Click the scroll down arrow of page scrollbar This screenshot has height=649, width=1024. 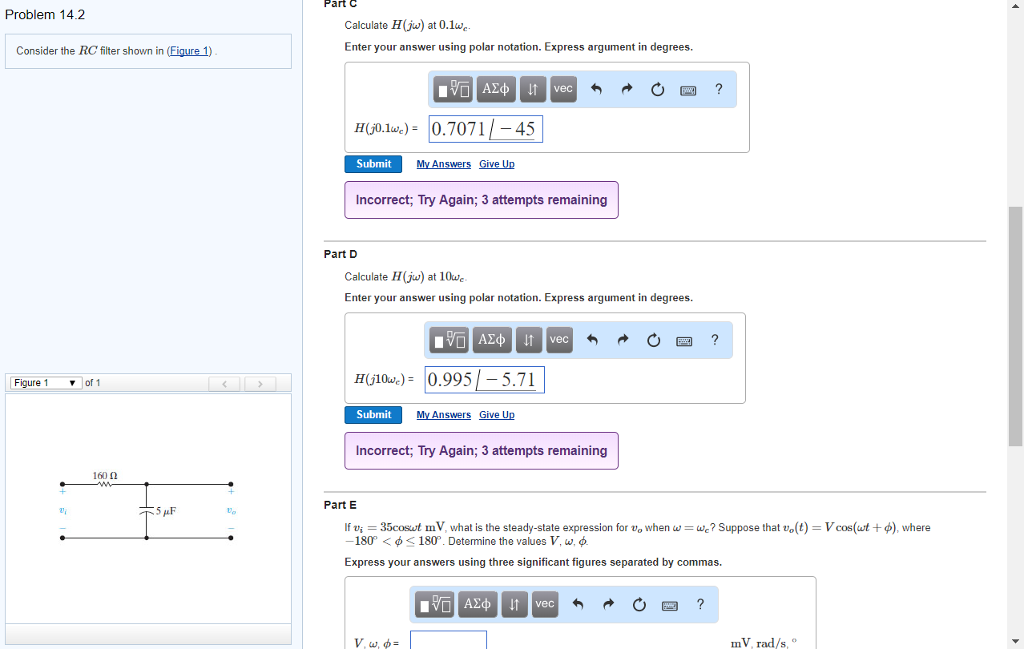(1016, 642)
